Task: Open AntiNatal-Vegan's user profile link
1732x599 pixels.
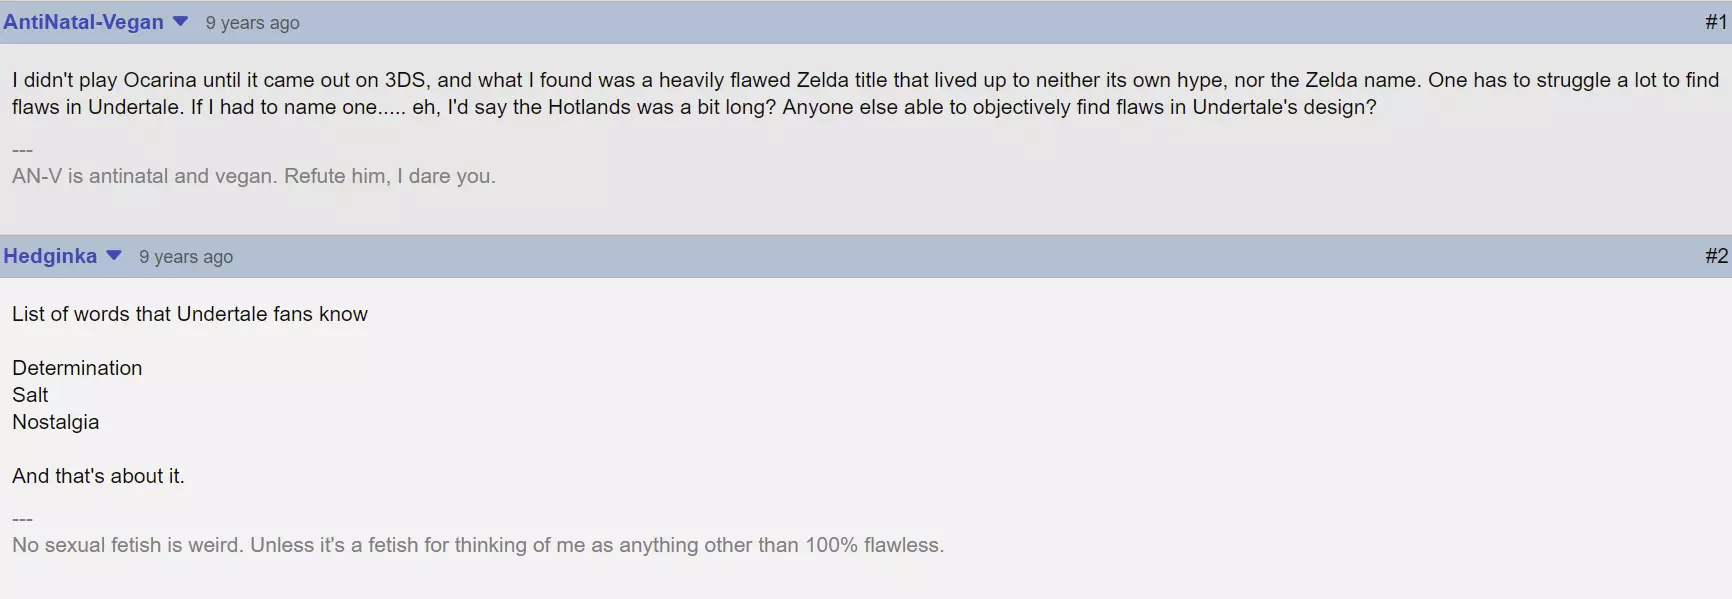Action: click(83, 22)
